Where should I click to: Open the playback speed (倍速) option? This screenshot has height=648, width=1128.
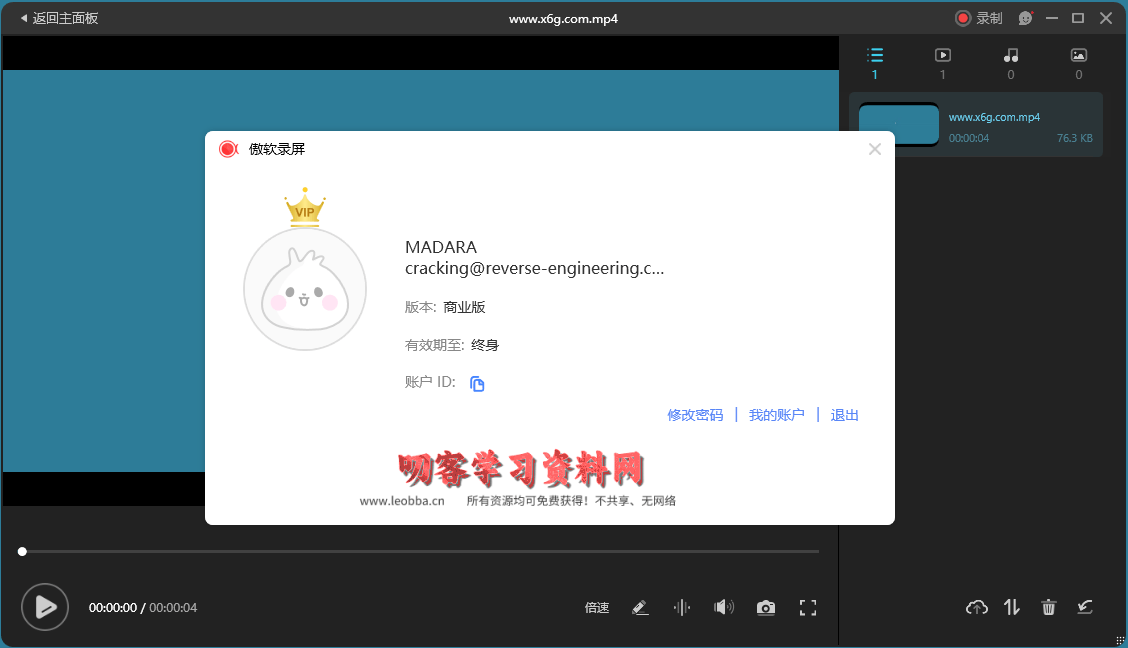597,608
